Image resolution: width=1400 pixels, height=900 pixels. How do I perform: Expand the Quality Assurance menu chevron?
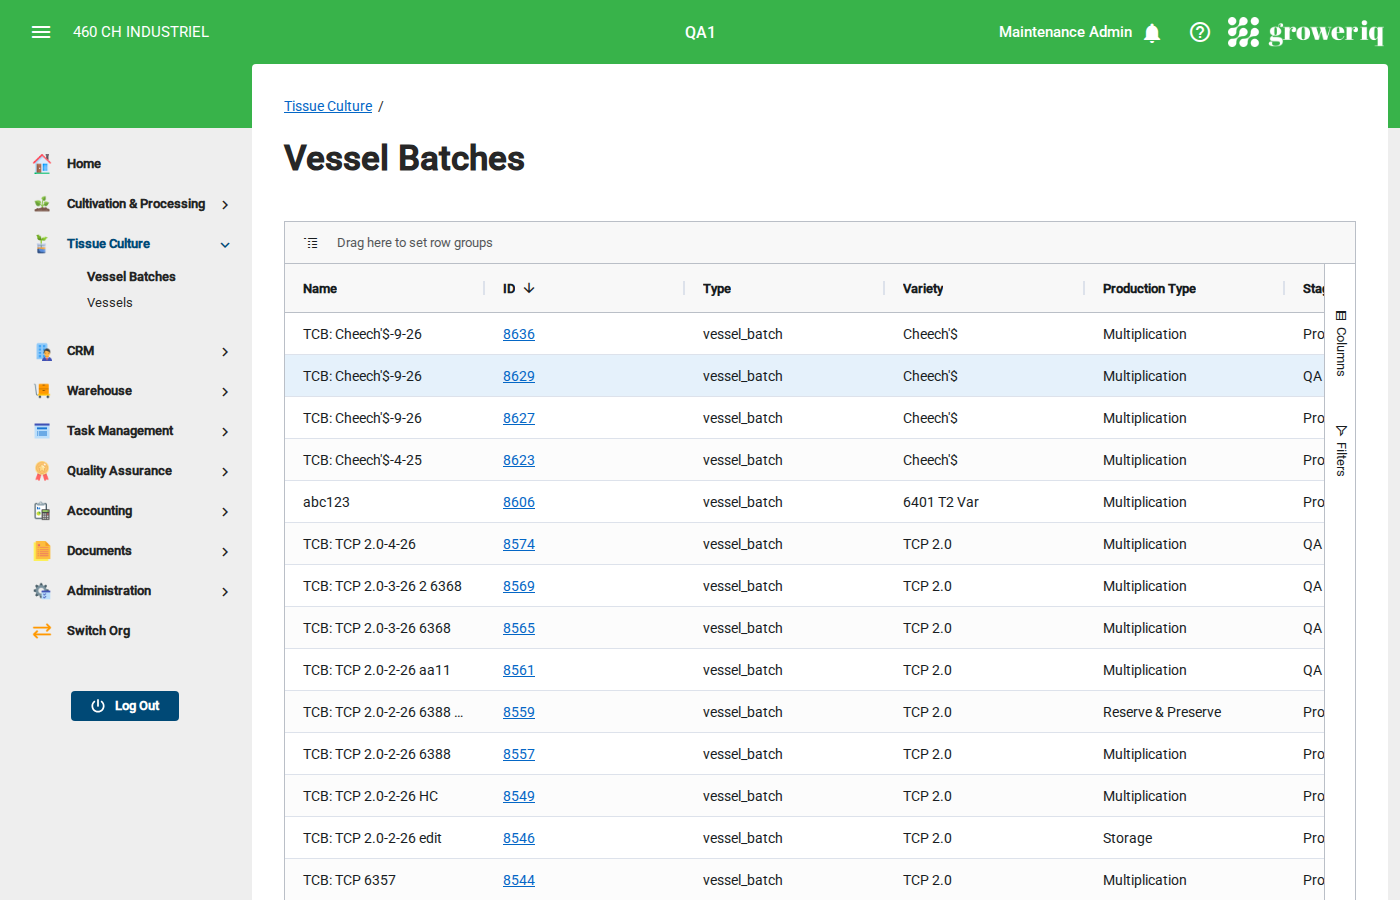[225, 471]
